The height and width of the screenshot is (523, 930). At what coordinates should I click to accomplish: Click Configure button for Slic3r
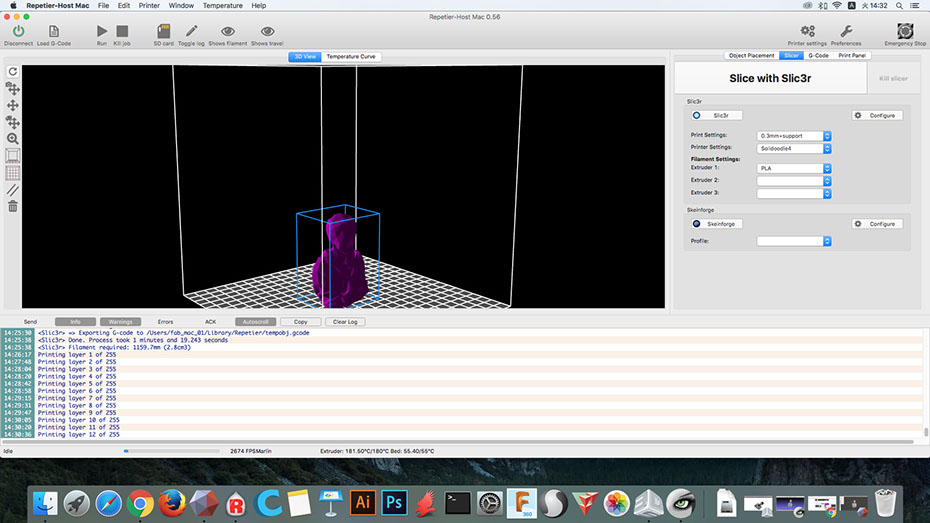click(x=877, y=115)
